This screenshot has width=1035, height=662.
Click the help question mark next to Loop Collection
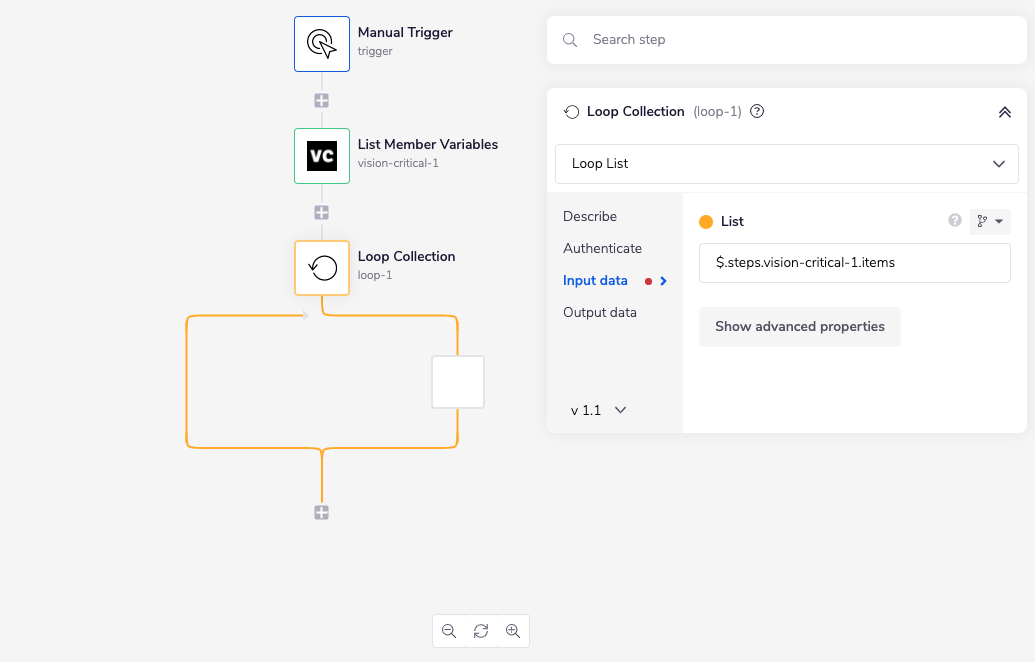(x=757, y=111)
